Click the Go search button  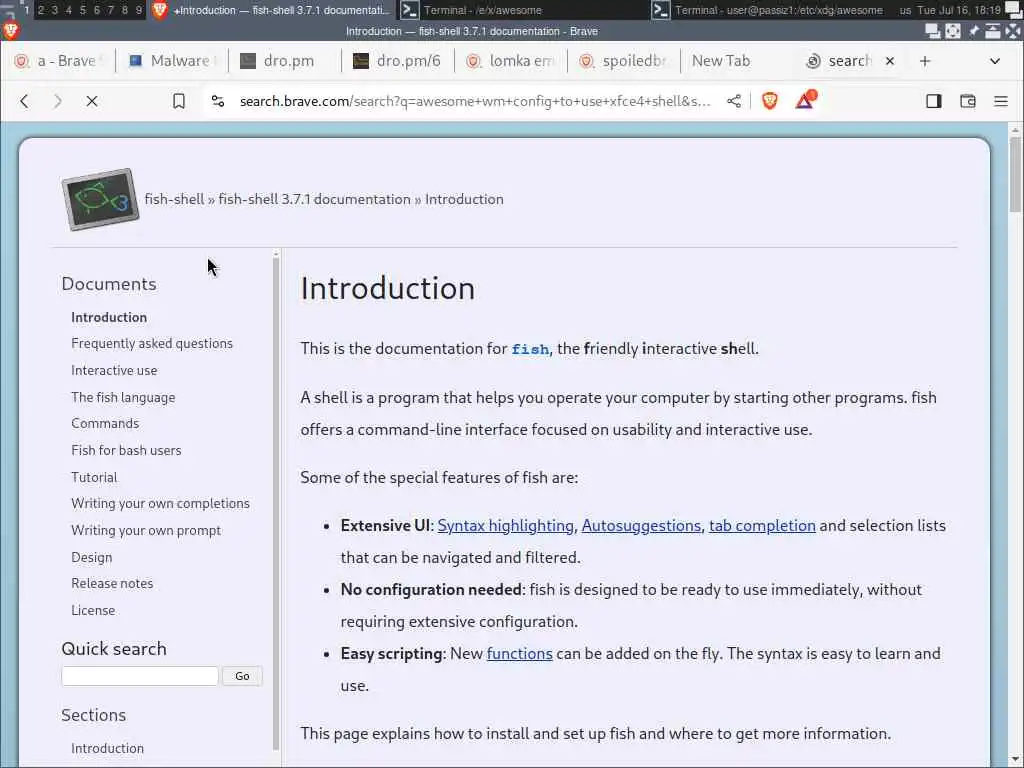242,676
